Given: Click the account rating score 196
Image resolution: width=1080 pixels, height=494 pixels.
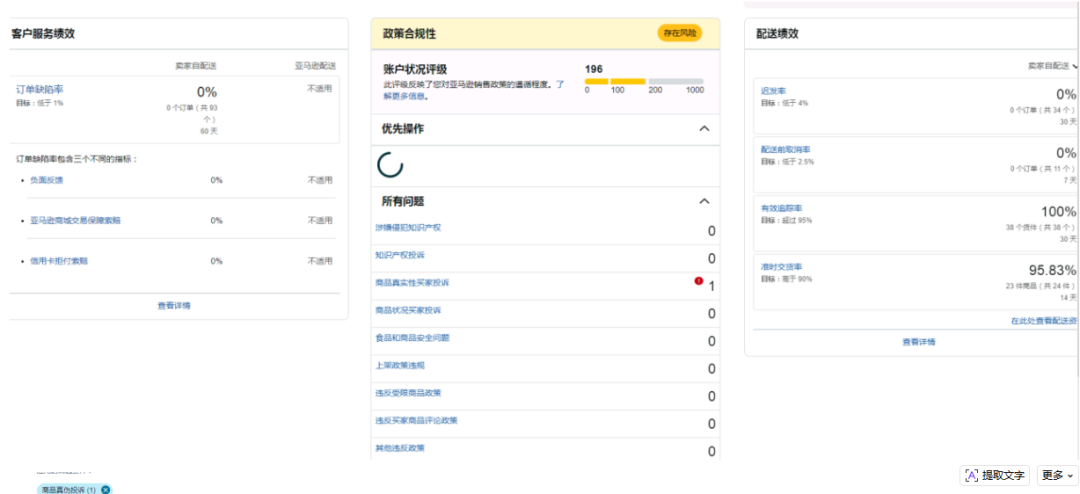Looking at the screenshot, I should pyautogui.click(x=594, y=68).
